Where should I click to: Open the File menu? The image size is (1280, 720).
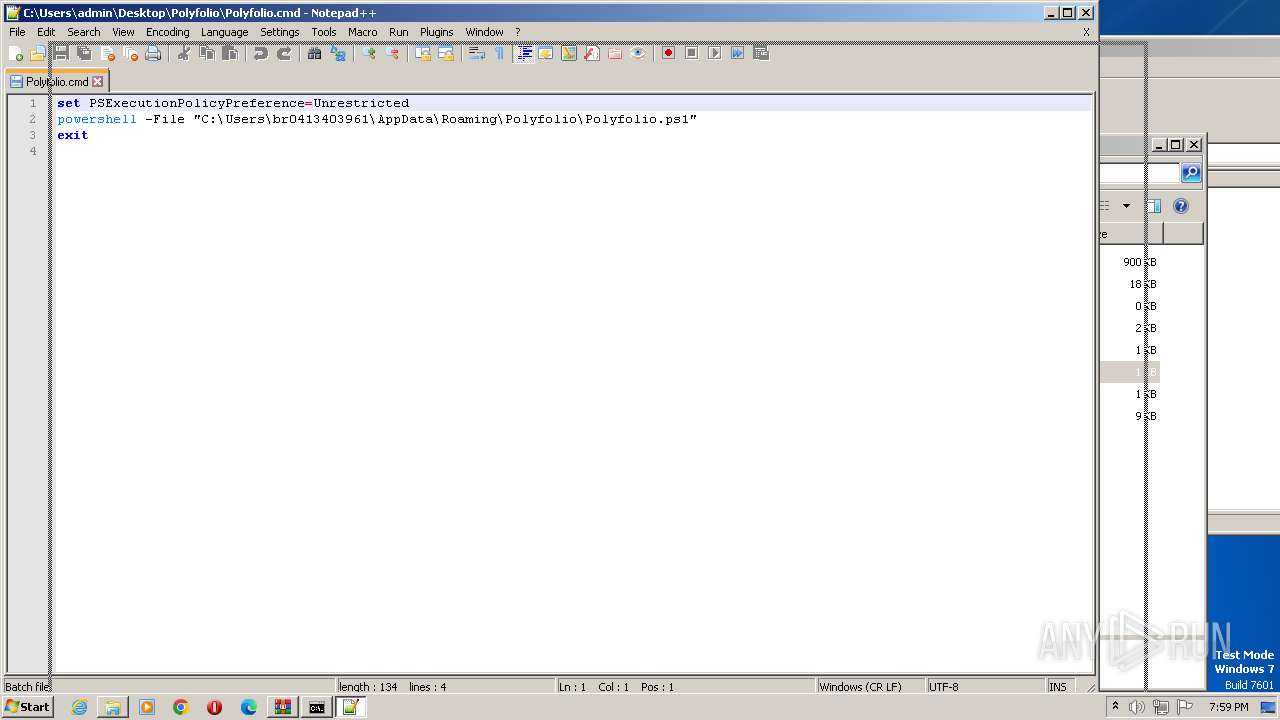coord(17,32)
